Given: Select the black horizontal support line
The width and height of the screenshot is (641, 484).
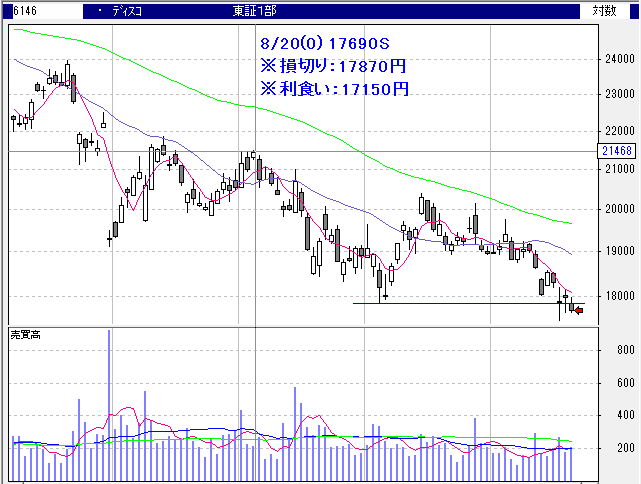Looking at the screenshot, I should 450,303.
